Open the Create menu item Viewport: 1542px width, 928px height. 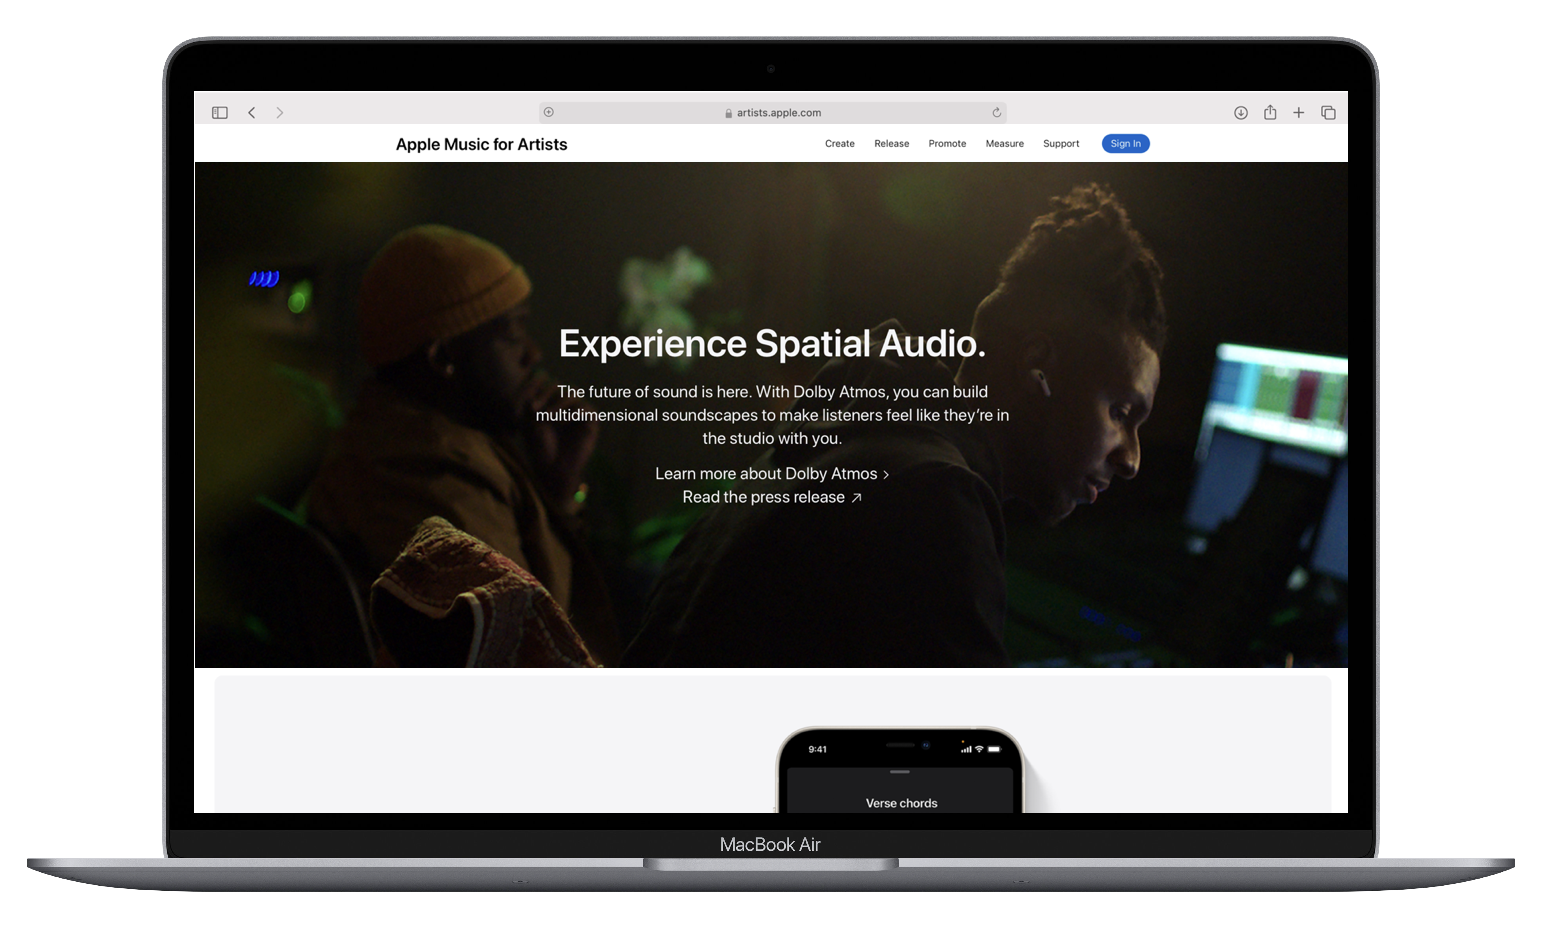point(839,144)
